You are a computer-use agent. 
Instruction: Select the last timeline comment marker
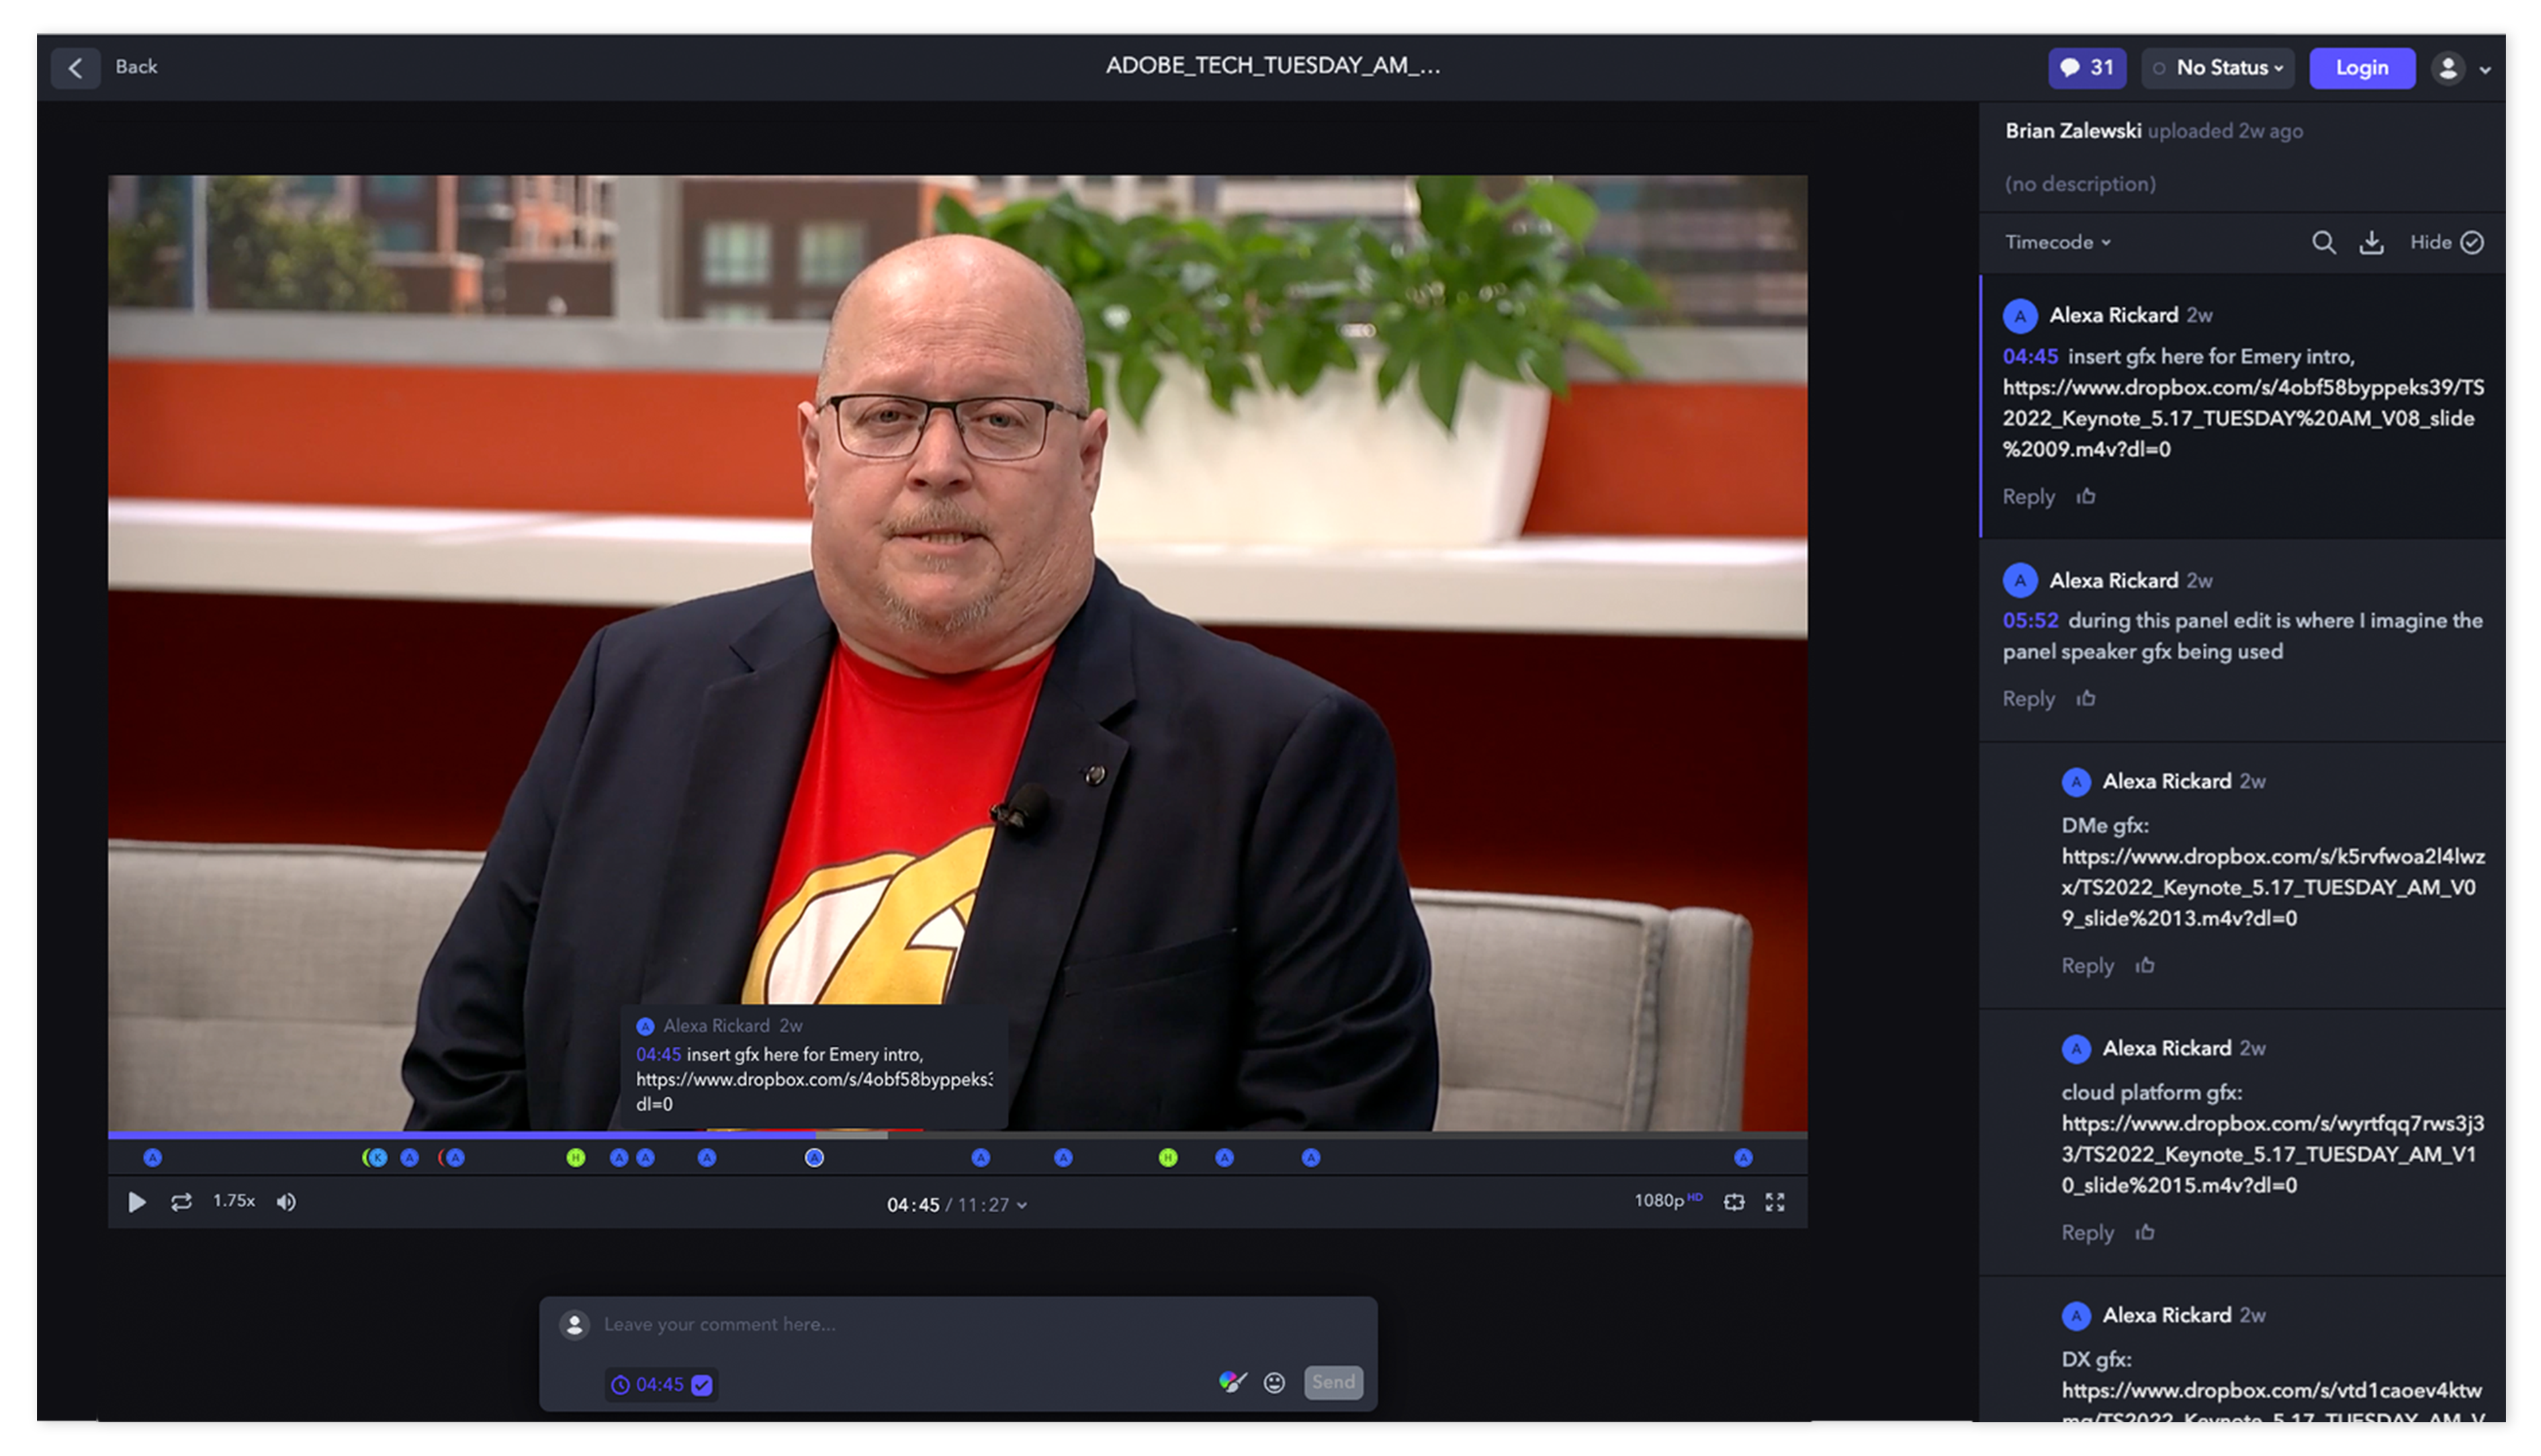click(1743, 1158)
